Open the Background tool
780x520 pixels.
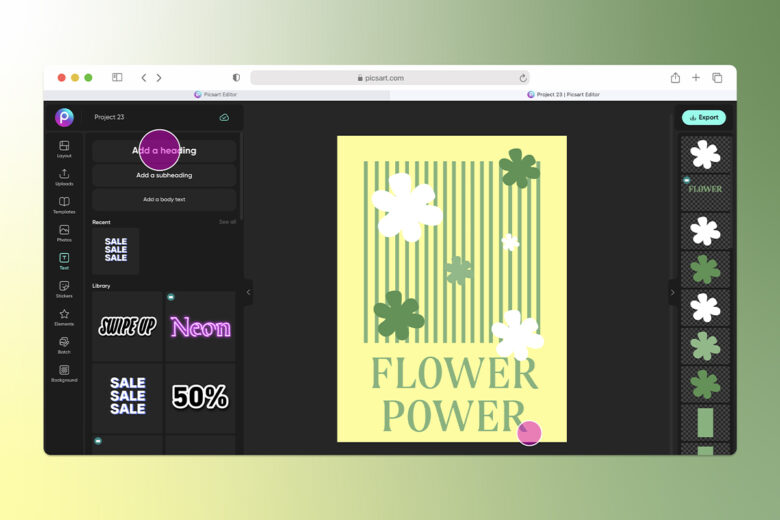click(64, 373)
